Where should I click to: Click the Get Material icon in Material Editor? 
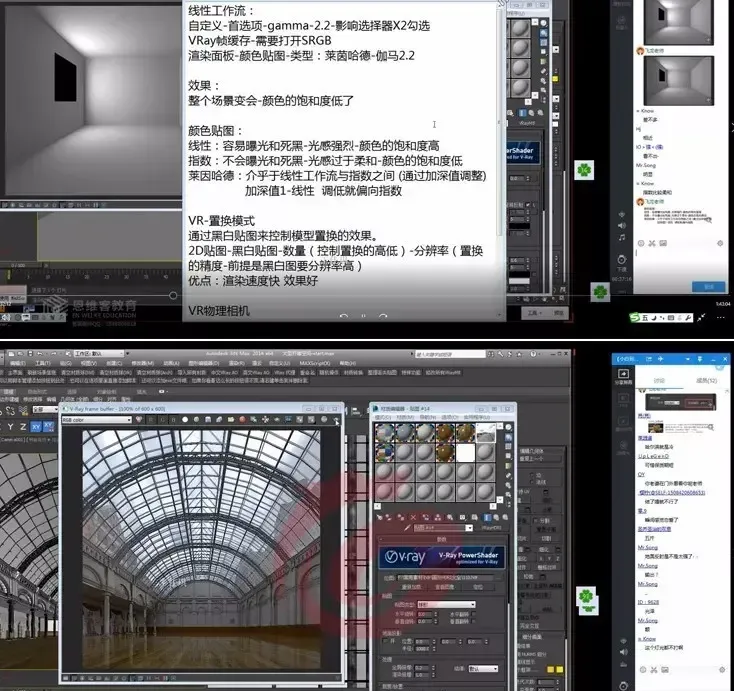point(379,517)
